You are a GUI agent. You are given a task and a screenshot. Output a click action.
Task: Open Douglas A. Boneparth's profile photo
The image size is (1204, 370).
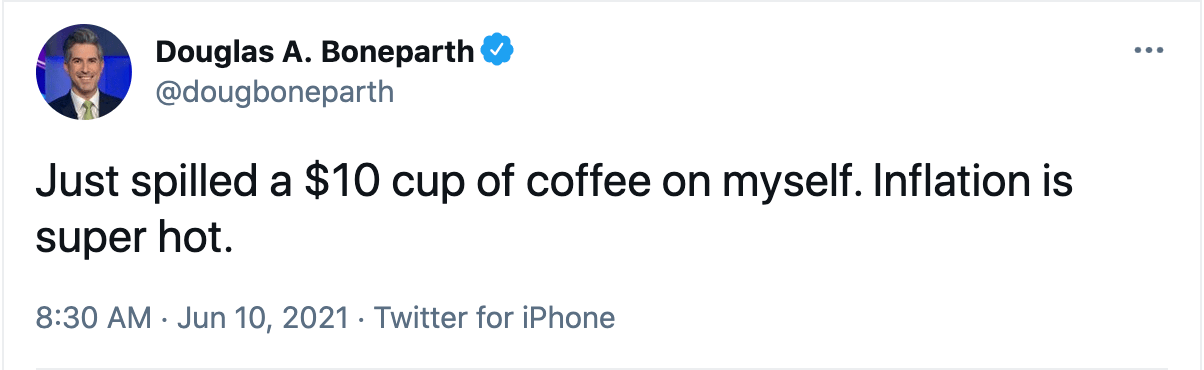point(84,73)
